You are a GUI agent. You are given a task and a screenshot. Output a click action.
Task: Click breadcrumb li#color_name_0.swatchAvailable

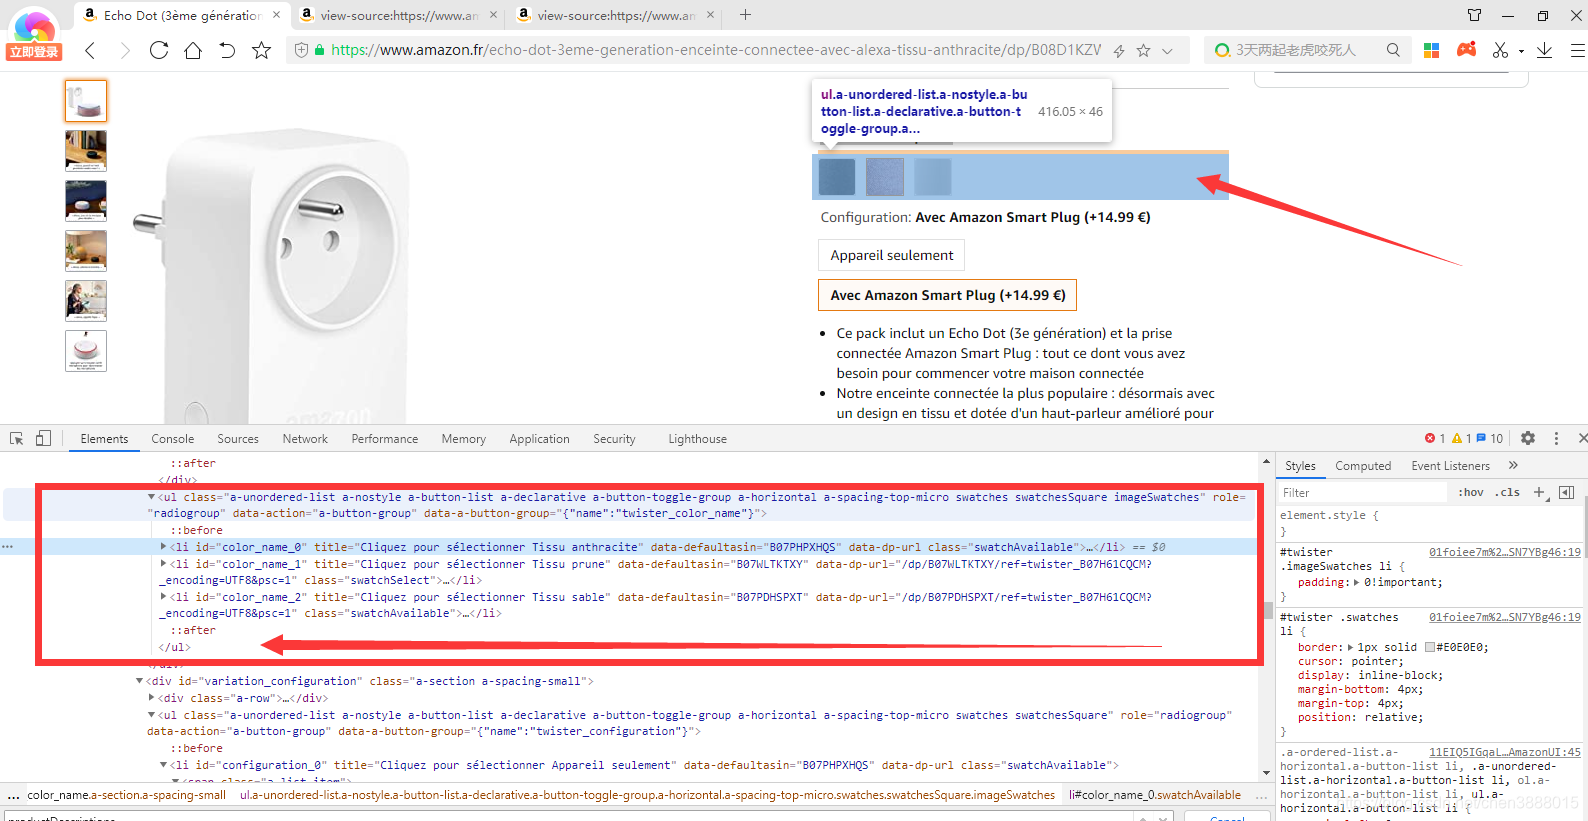pyautogui.click(x=1155, y=795)
